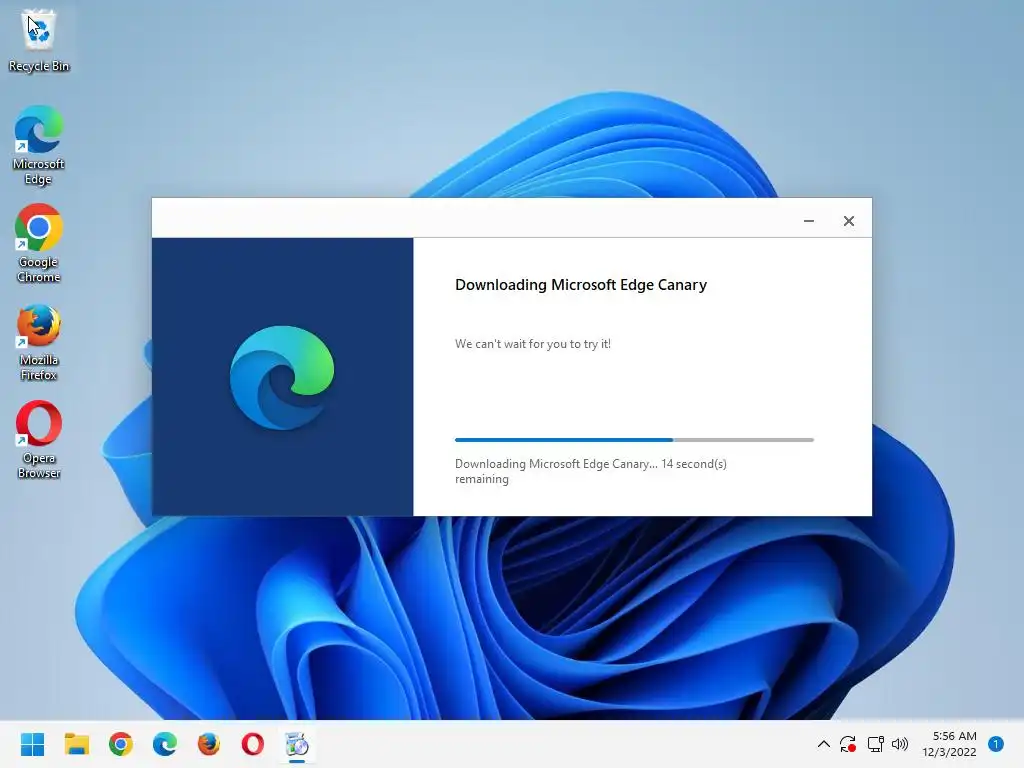1024x768 pixels.
Task: Open the notification badge showing 1
Action: click(x=996, y=744)
